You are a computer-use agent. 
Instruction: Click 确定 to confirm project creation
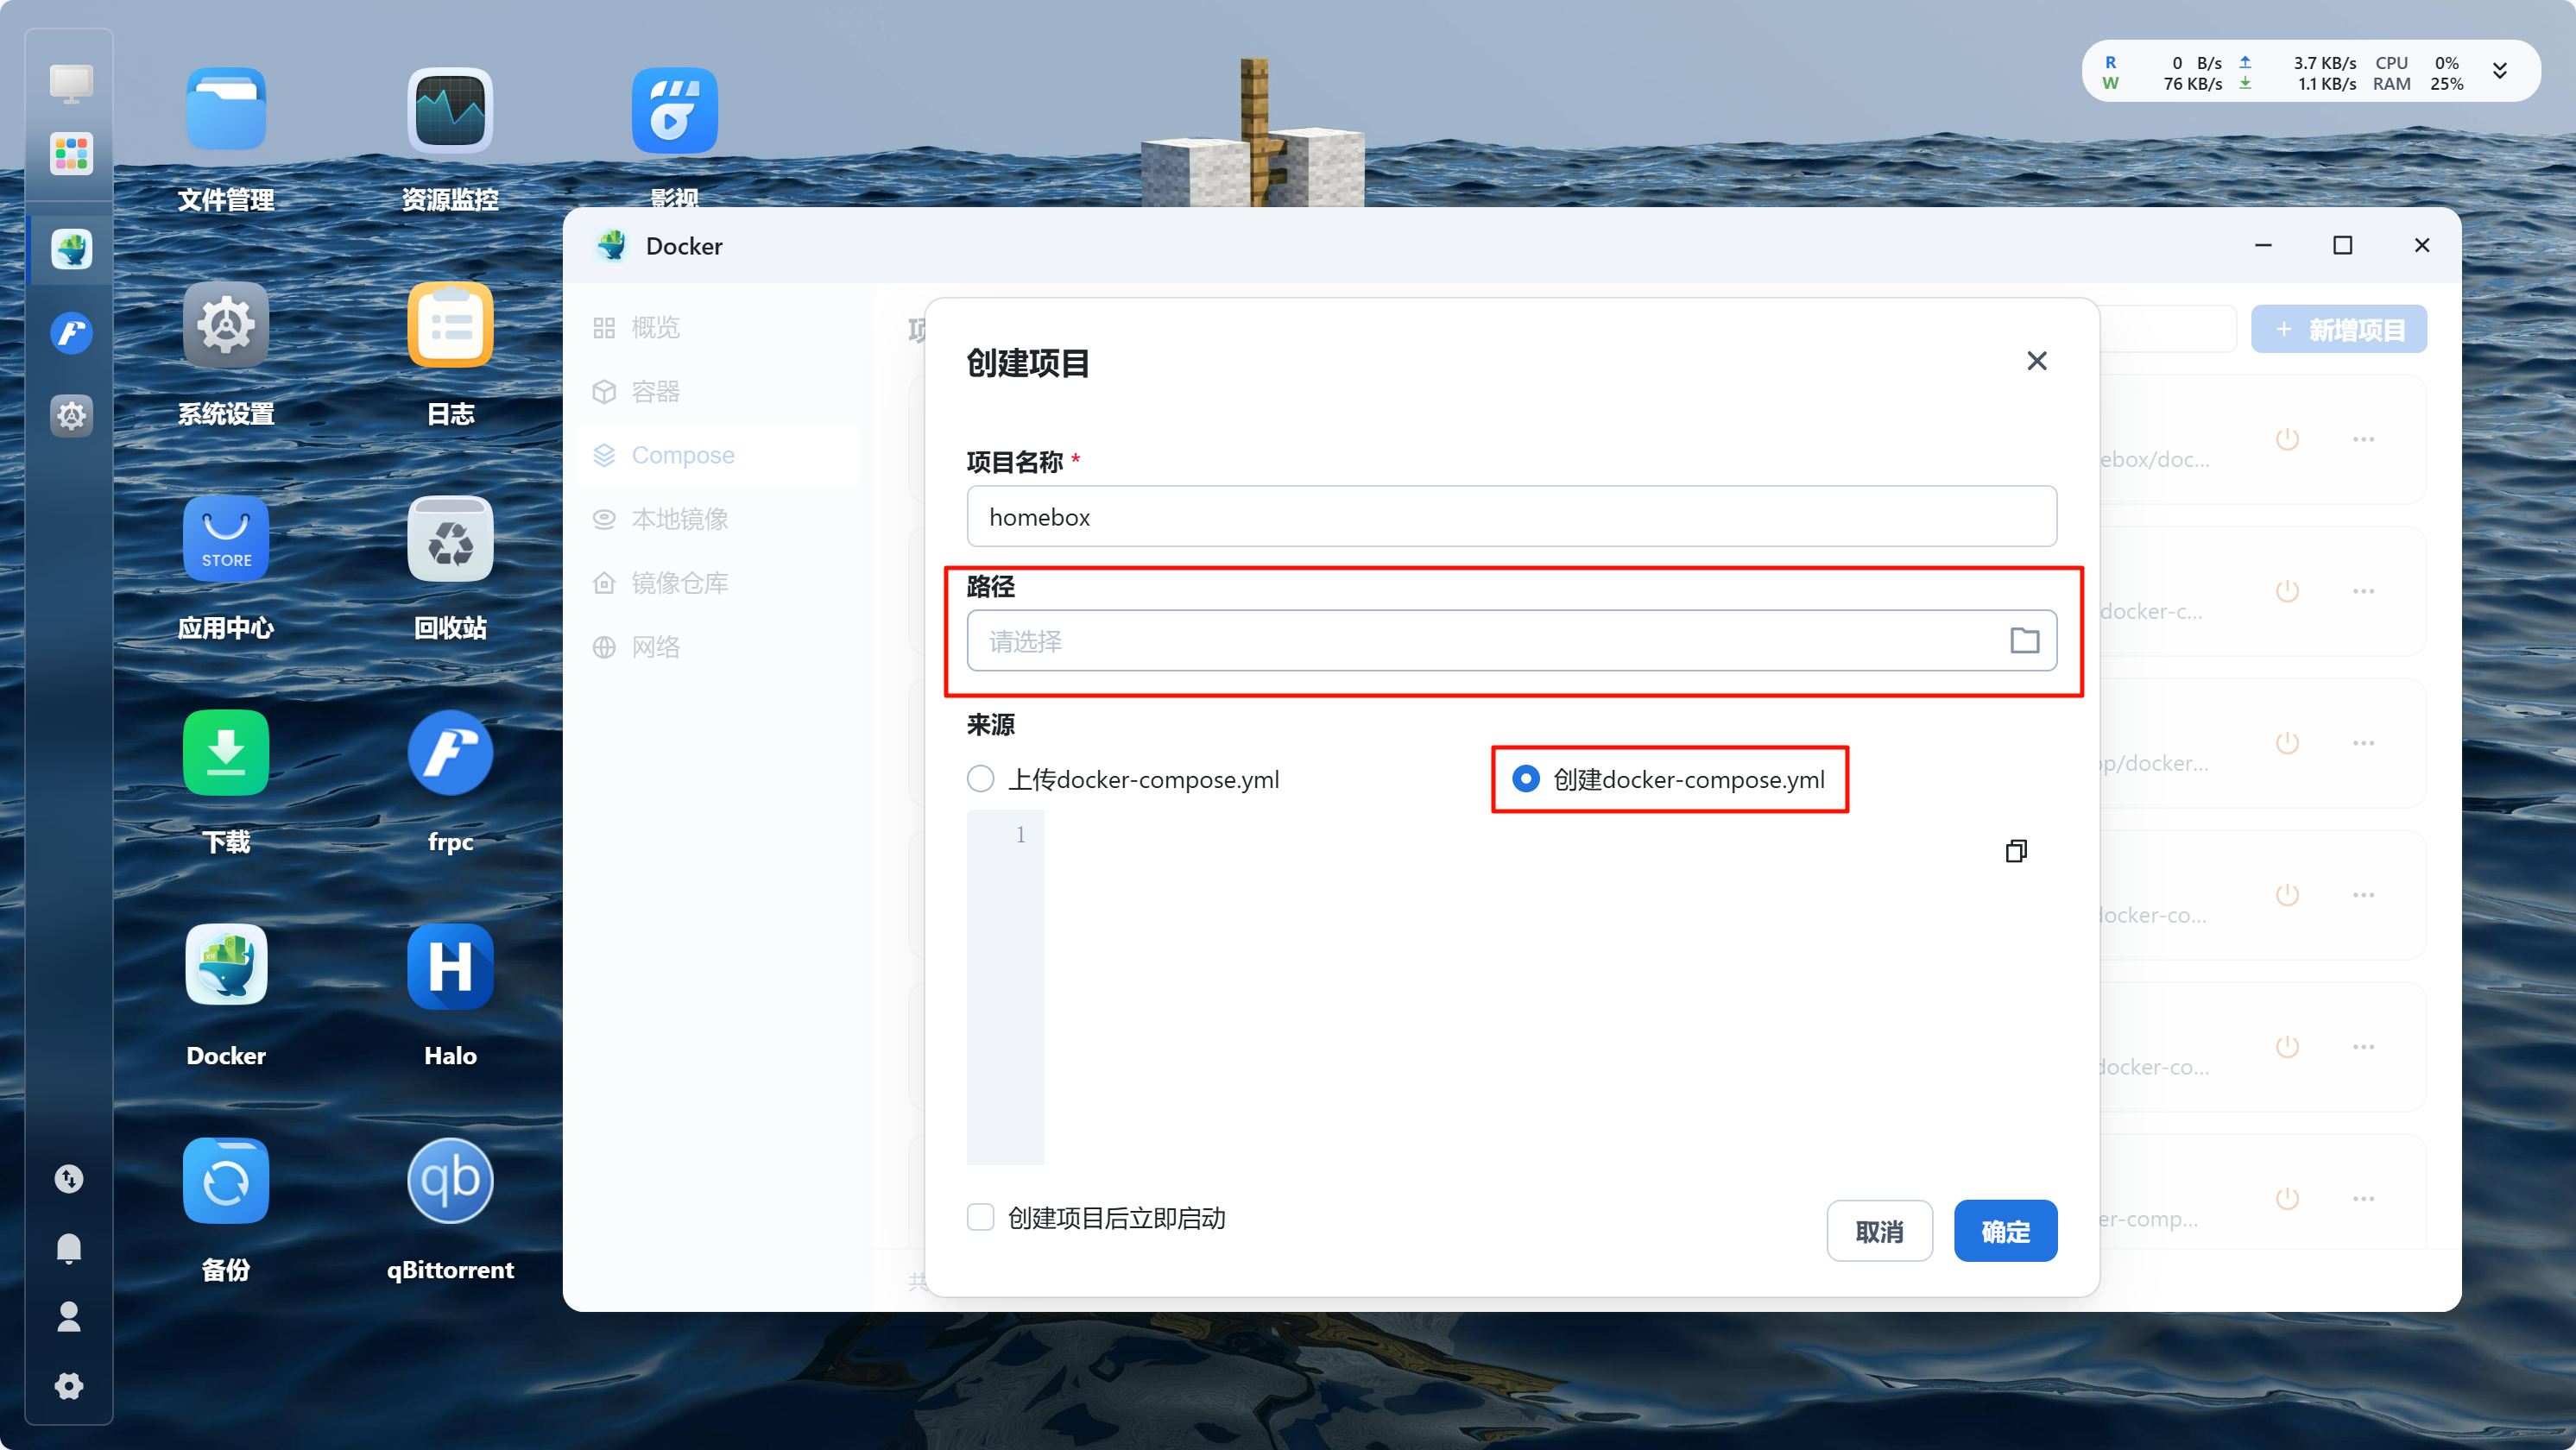(x=2005, y=1231)
